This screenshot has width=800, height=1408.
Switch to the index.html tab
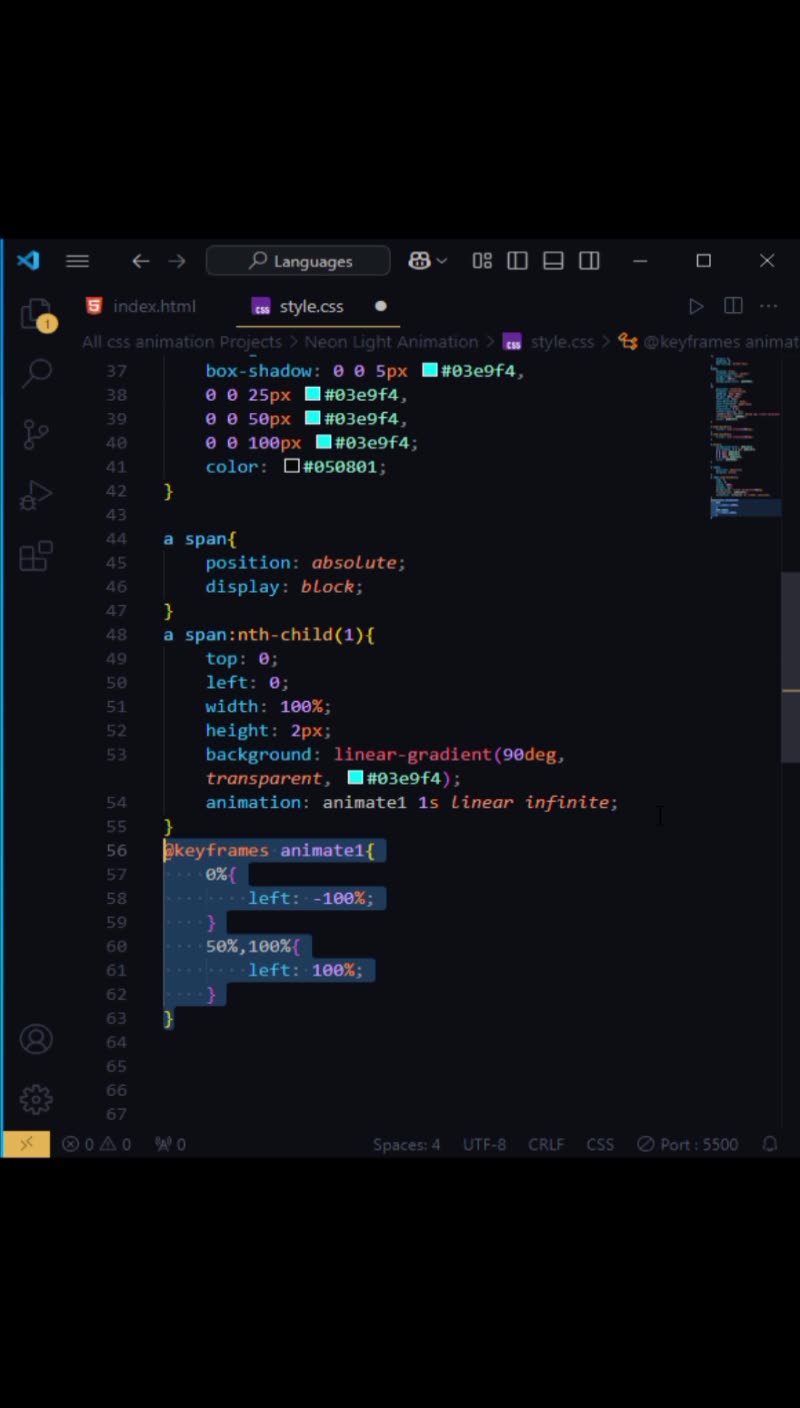(141, 306)
